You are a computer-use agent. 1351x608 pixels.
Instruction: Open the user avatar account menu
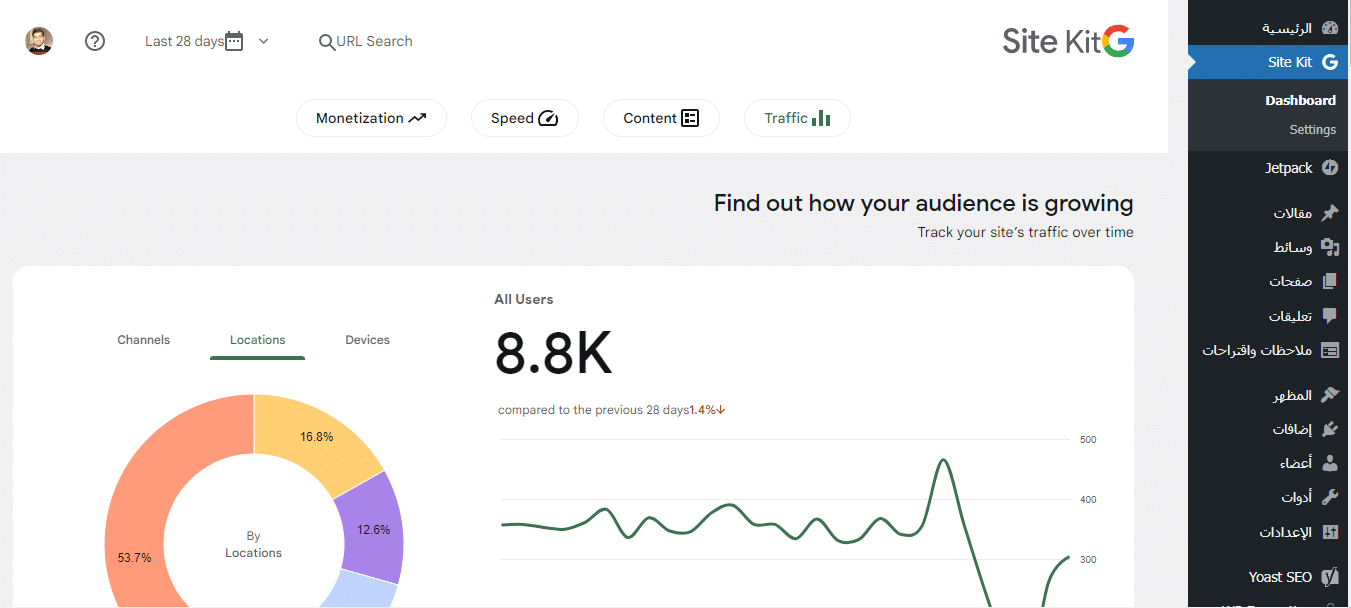tap(39, 41)
